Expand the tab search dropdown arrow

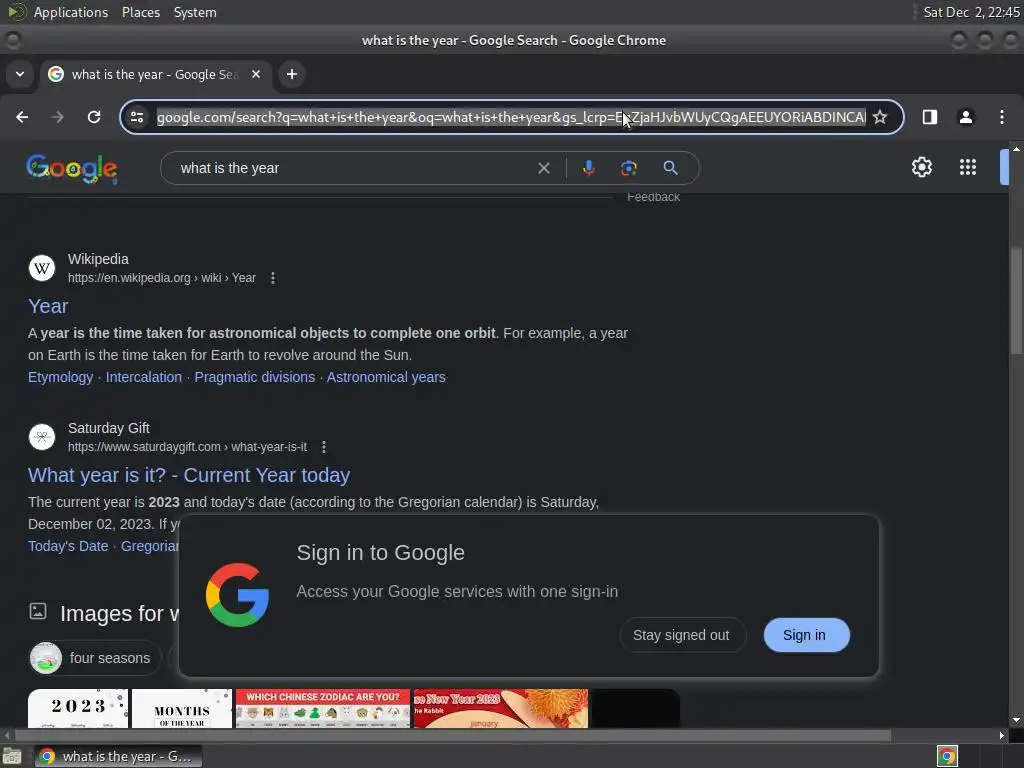[x=20, y=74]
